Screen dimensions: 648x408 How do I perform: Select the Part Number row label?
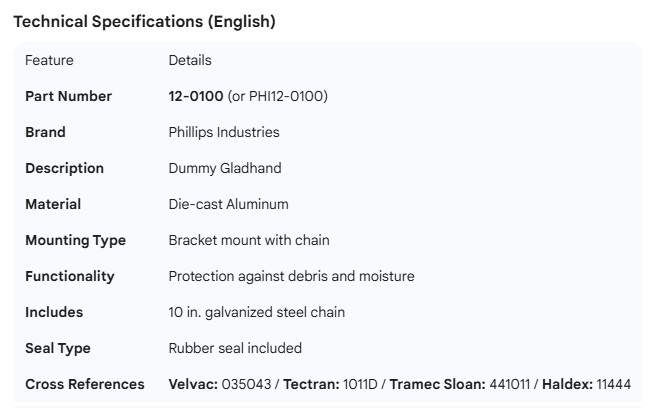[68, 96]
